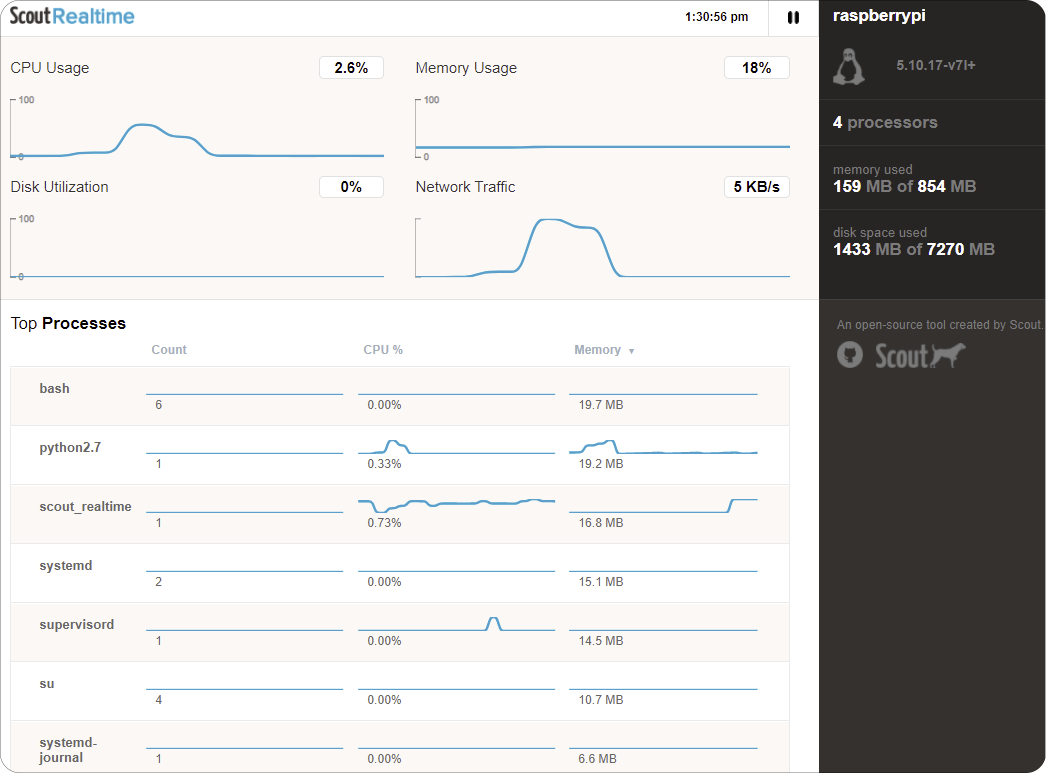Click the python2.7 CPU sparkline

click(x=456, y=447)
